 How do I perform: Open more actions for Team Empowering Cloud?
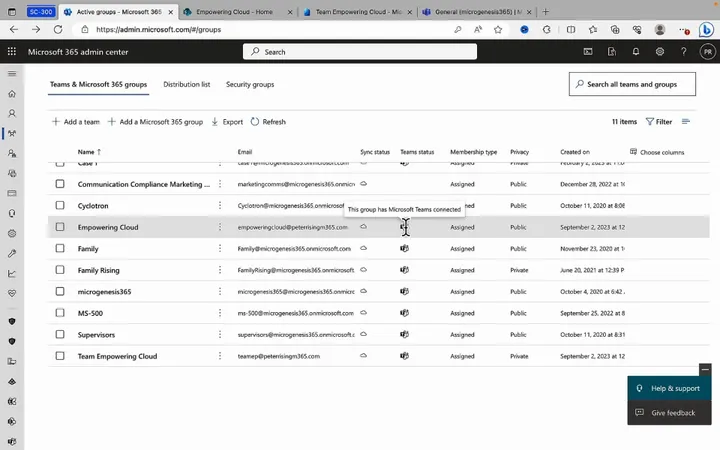[x=220, y=356]
